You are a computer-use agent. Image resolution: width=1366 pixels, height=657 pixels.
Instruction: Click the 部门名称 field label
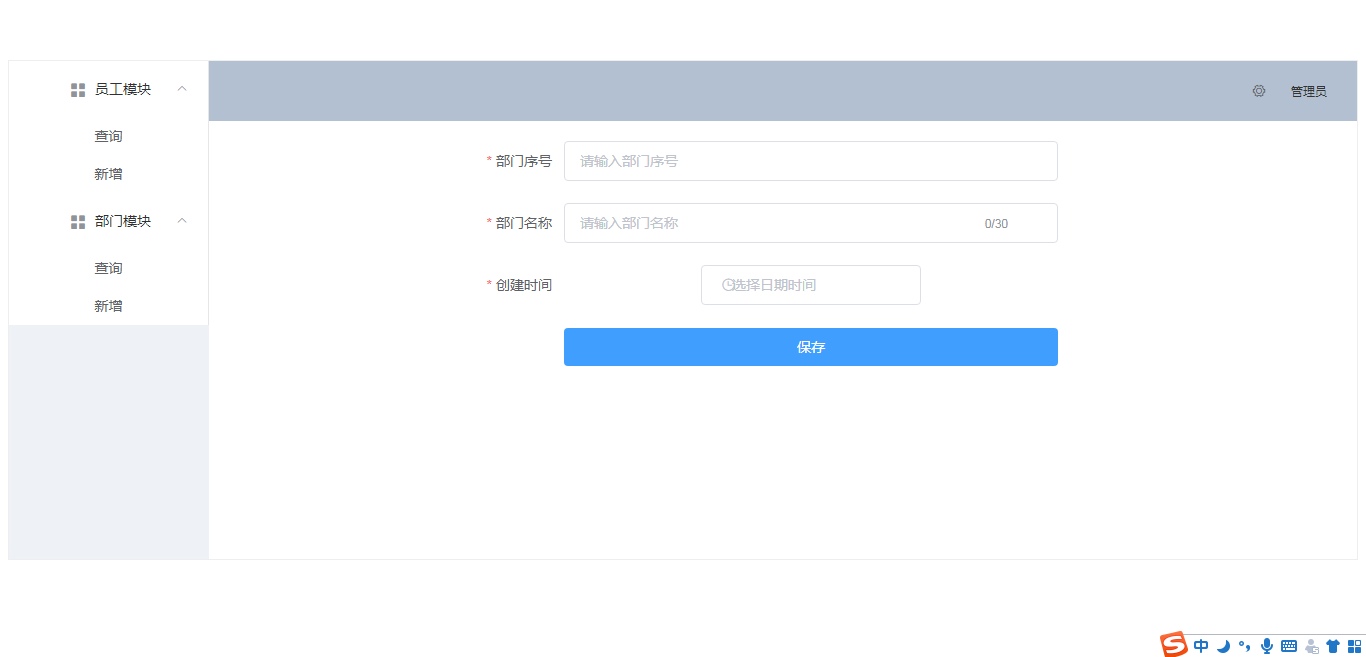click(x=524, y=223)
